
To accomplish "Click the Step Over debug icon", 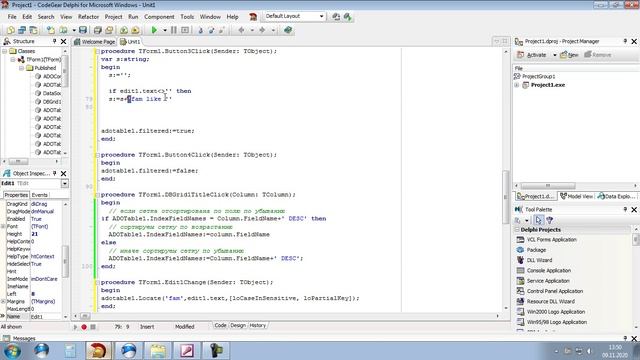I will click(211, 30).
